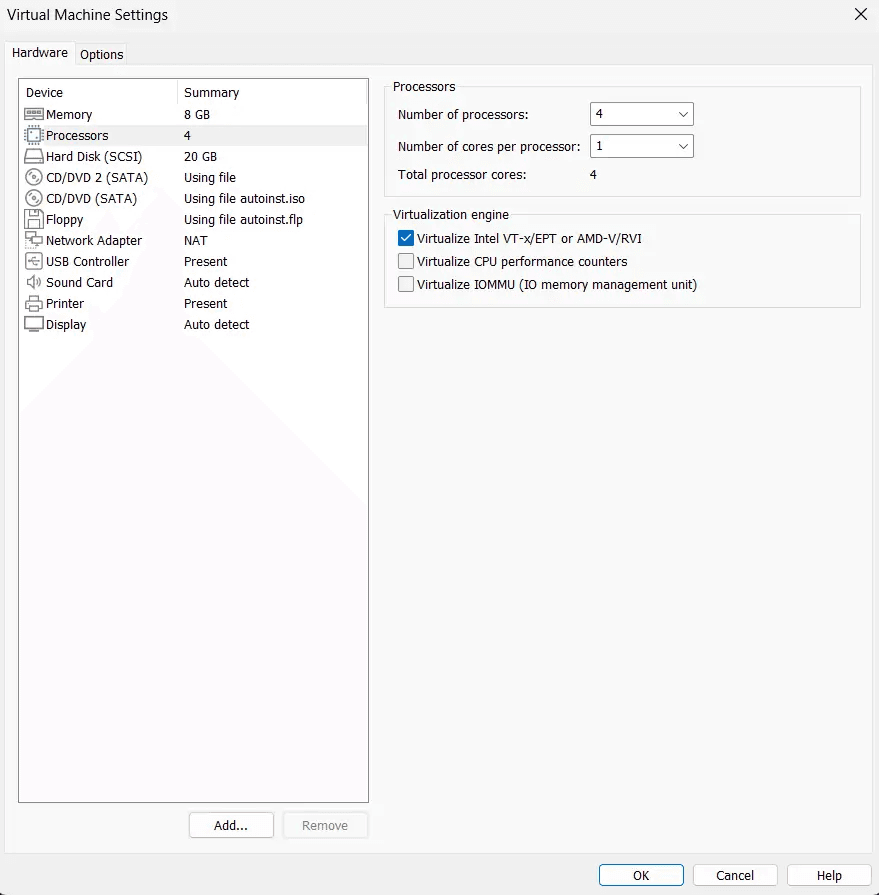Enable Virtualize CPU performance counters checkbox
Image resolution: width=879 pixels, height=895 pixels.
pos(406,261)
